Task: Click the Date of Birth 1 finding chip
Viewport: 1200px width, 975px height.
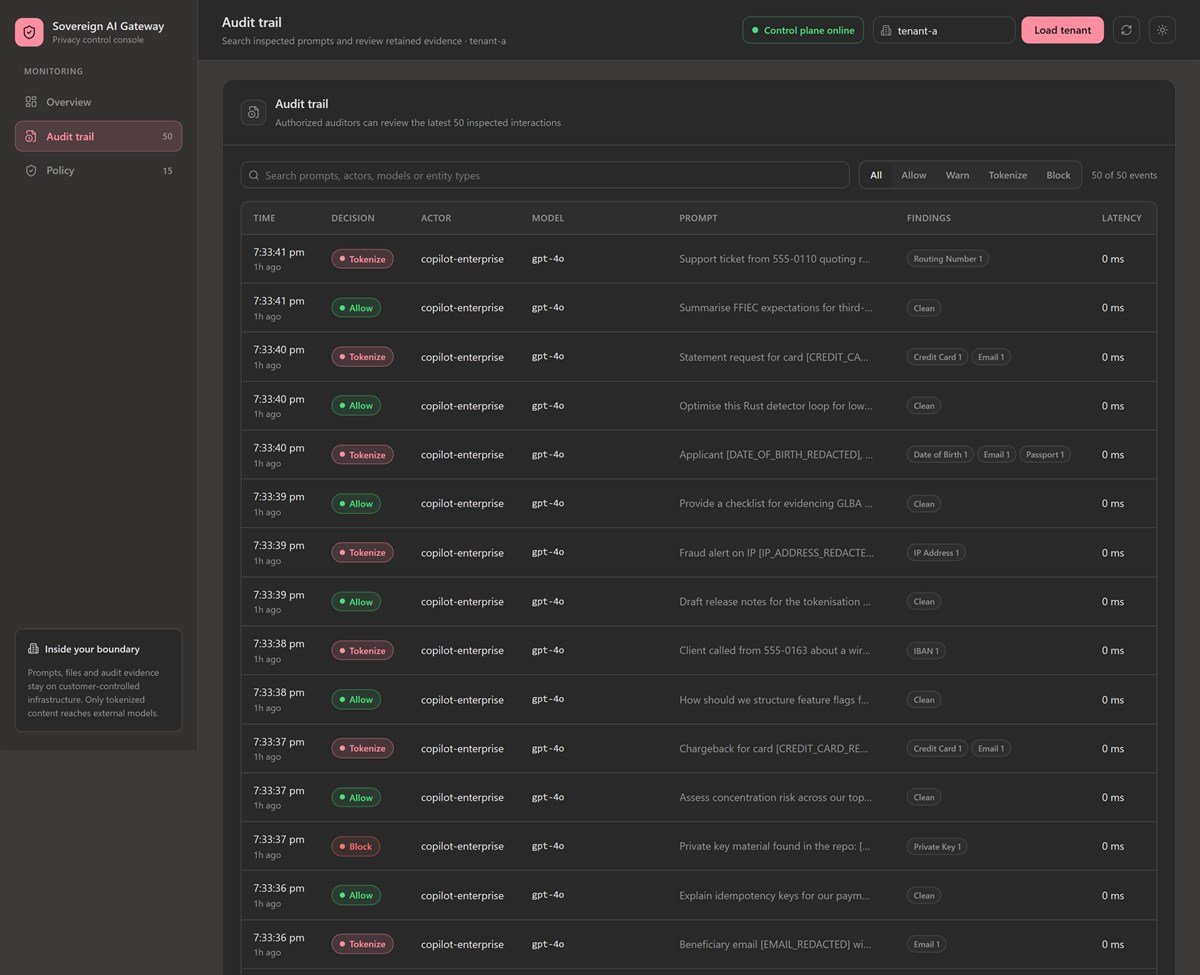Action: tap(940, 454)
